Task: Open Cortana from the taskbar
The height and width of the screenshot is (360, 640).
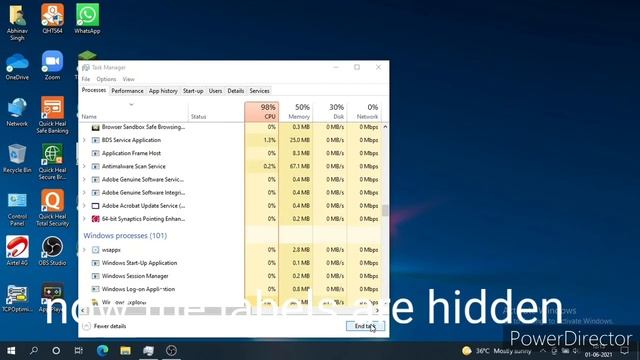Action: [56, 351]
